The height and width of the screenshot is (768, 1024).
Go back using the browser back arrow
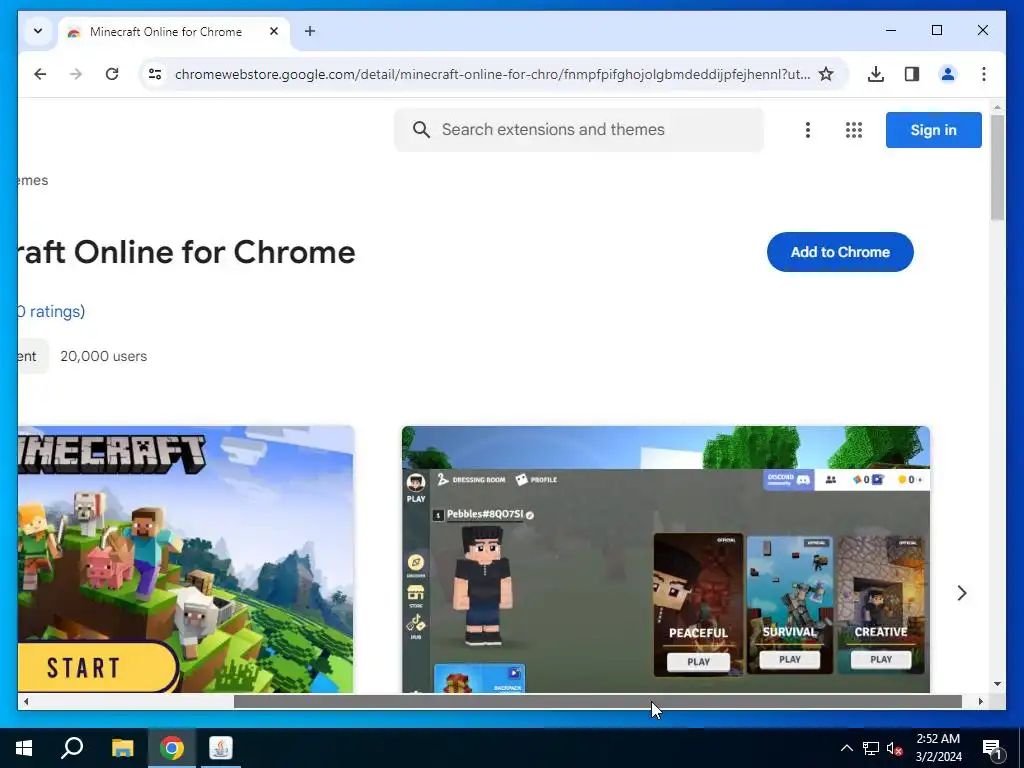click(x=40, y=74)
